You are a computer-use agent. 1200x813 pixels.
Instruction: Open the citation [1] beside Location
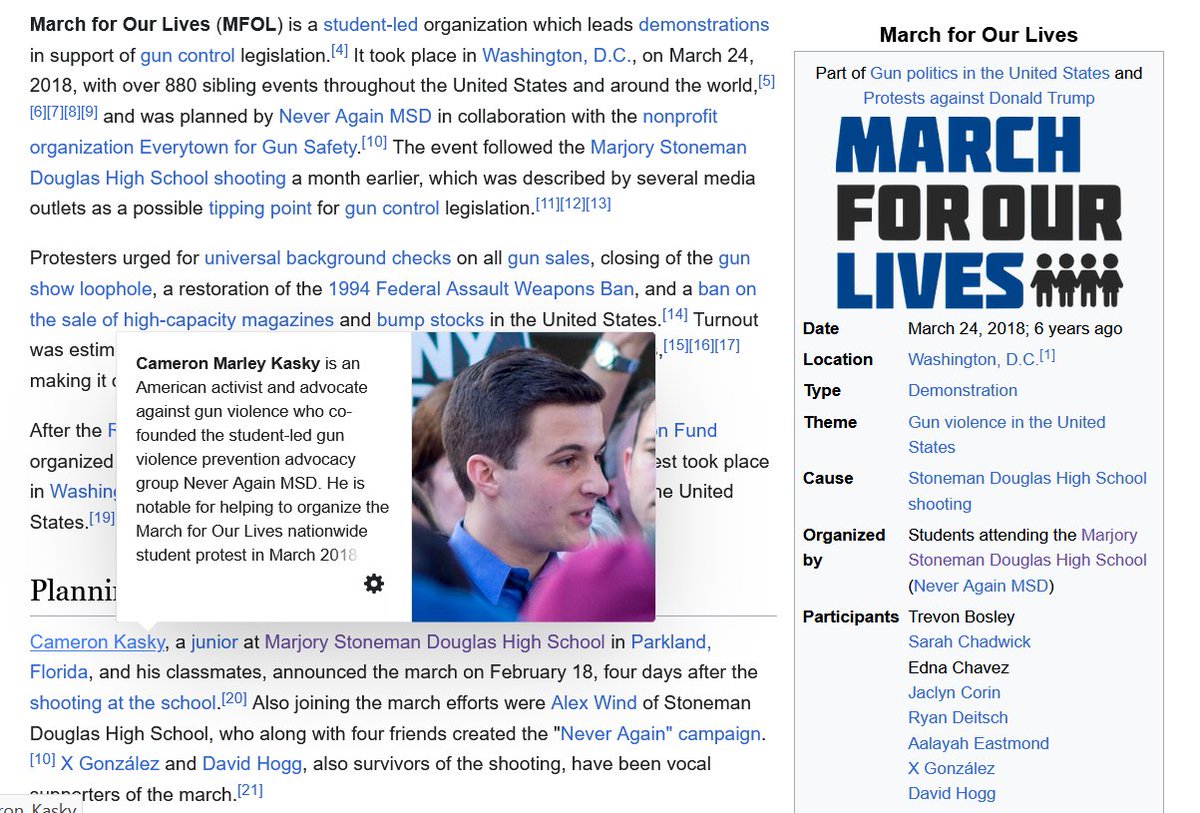pos(1047,355)
